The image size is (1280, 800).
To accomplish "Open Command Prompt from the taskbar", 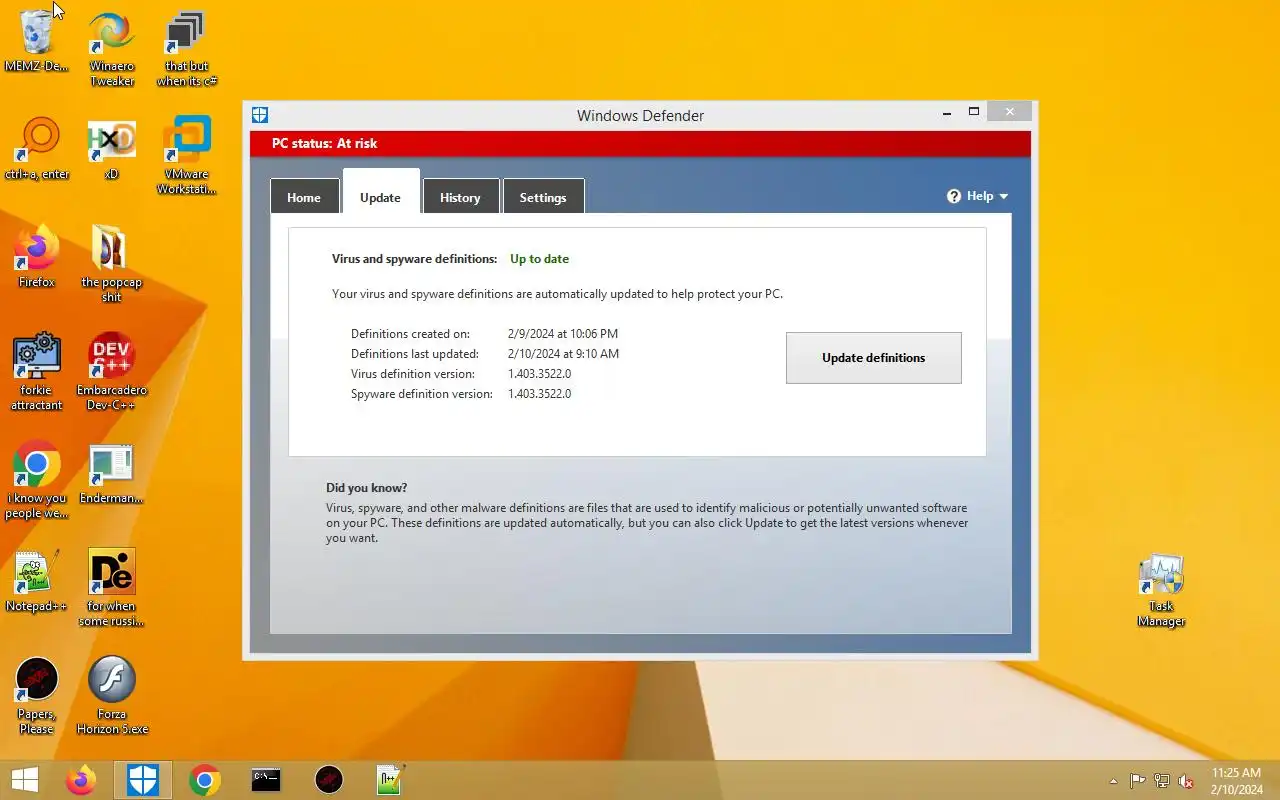I will 266,780.
